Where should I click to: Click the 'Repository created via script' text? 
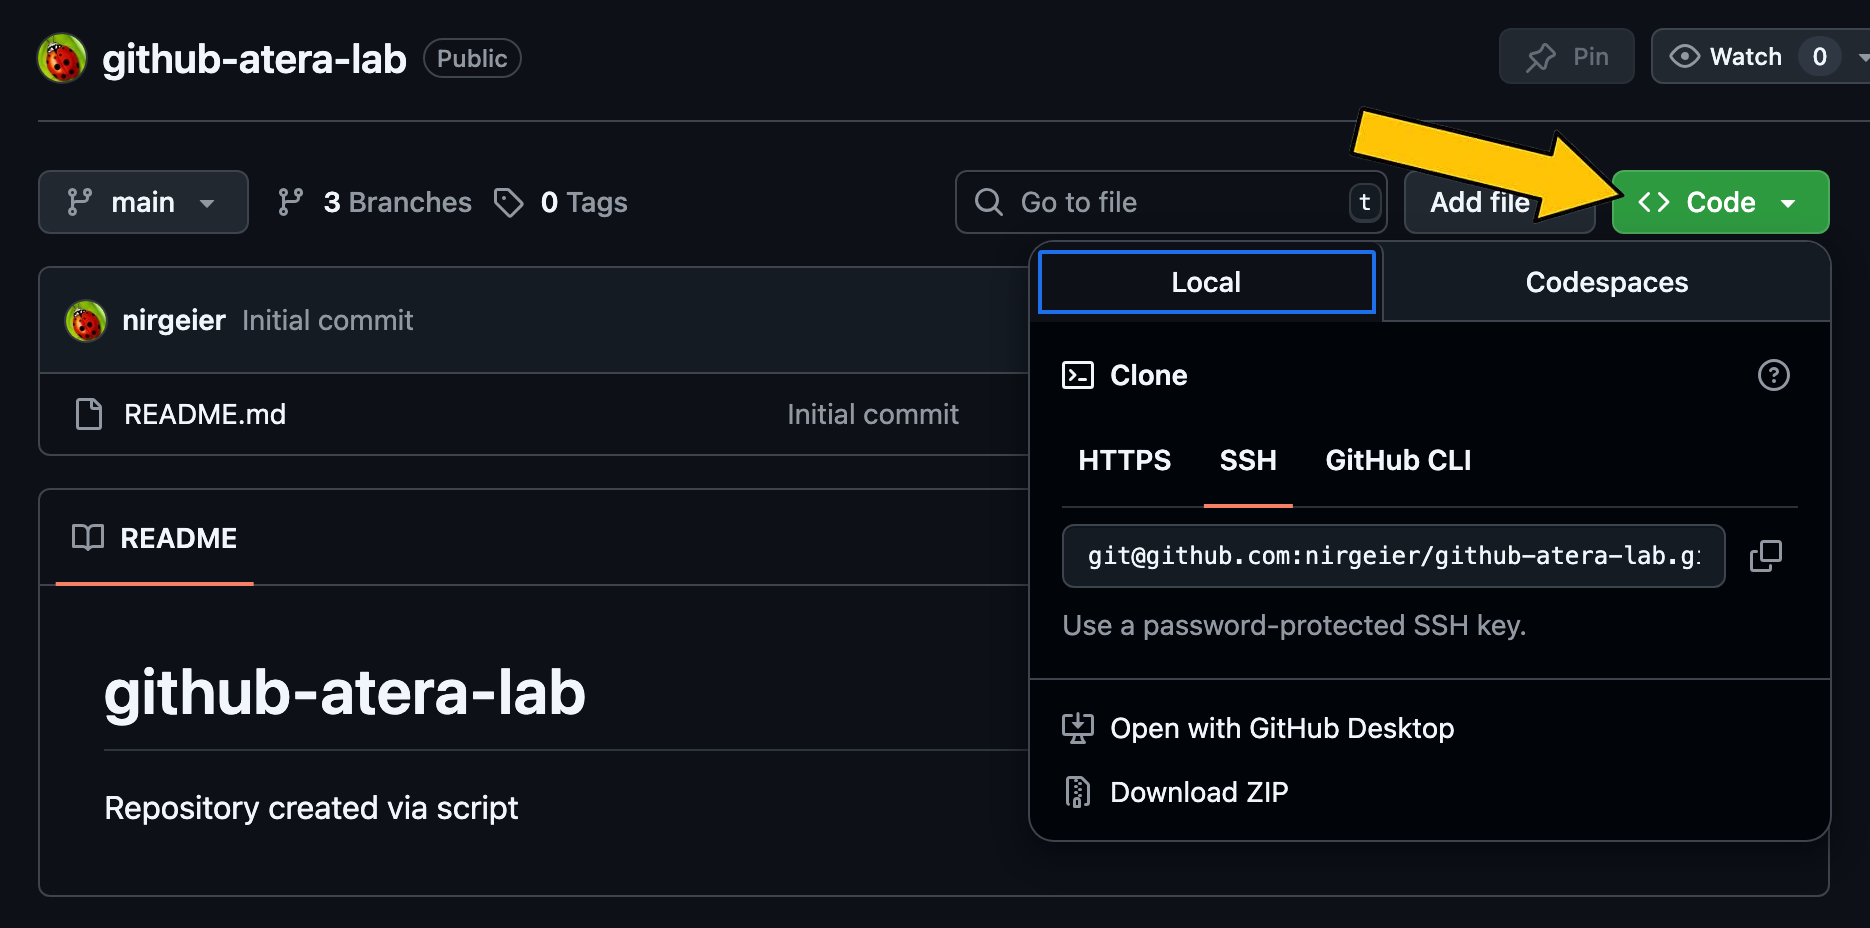click(311, 808)
